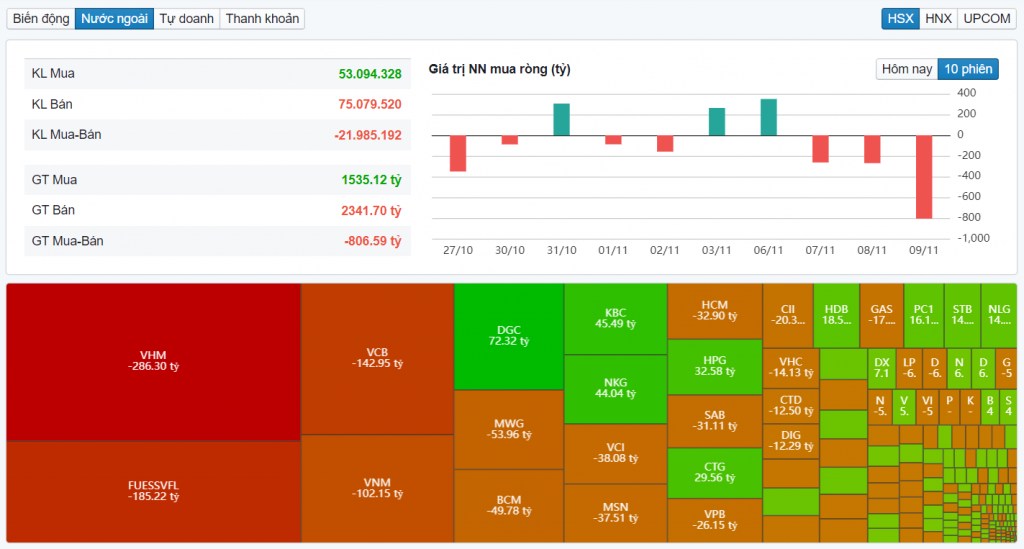1024x549 pixels.
Task: Select the HDB treemap tile
Action: 836,315
